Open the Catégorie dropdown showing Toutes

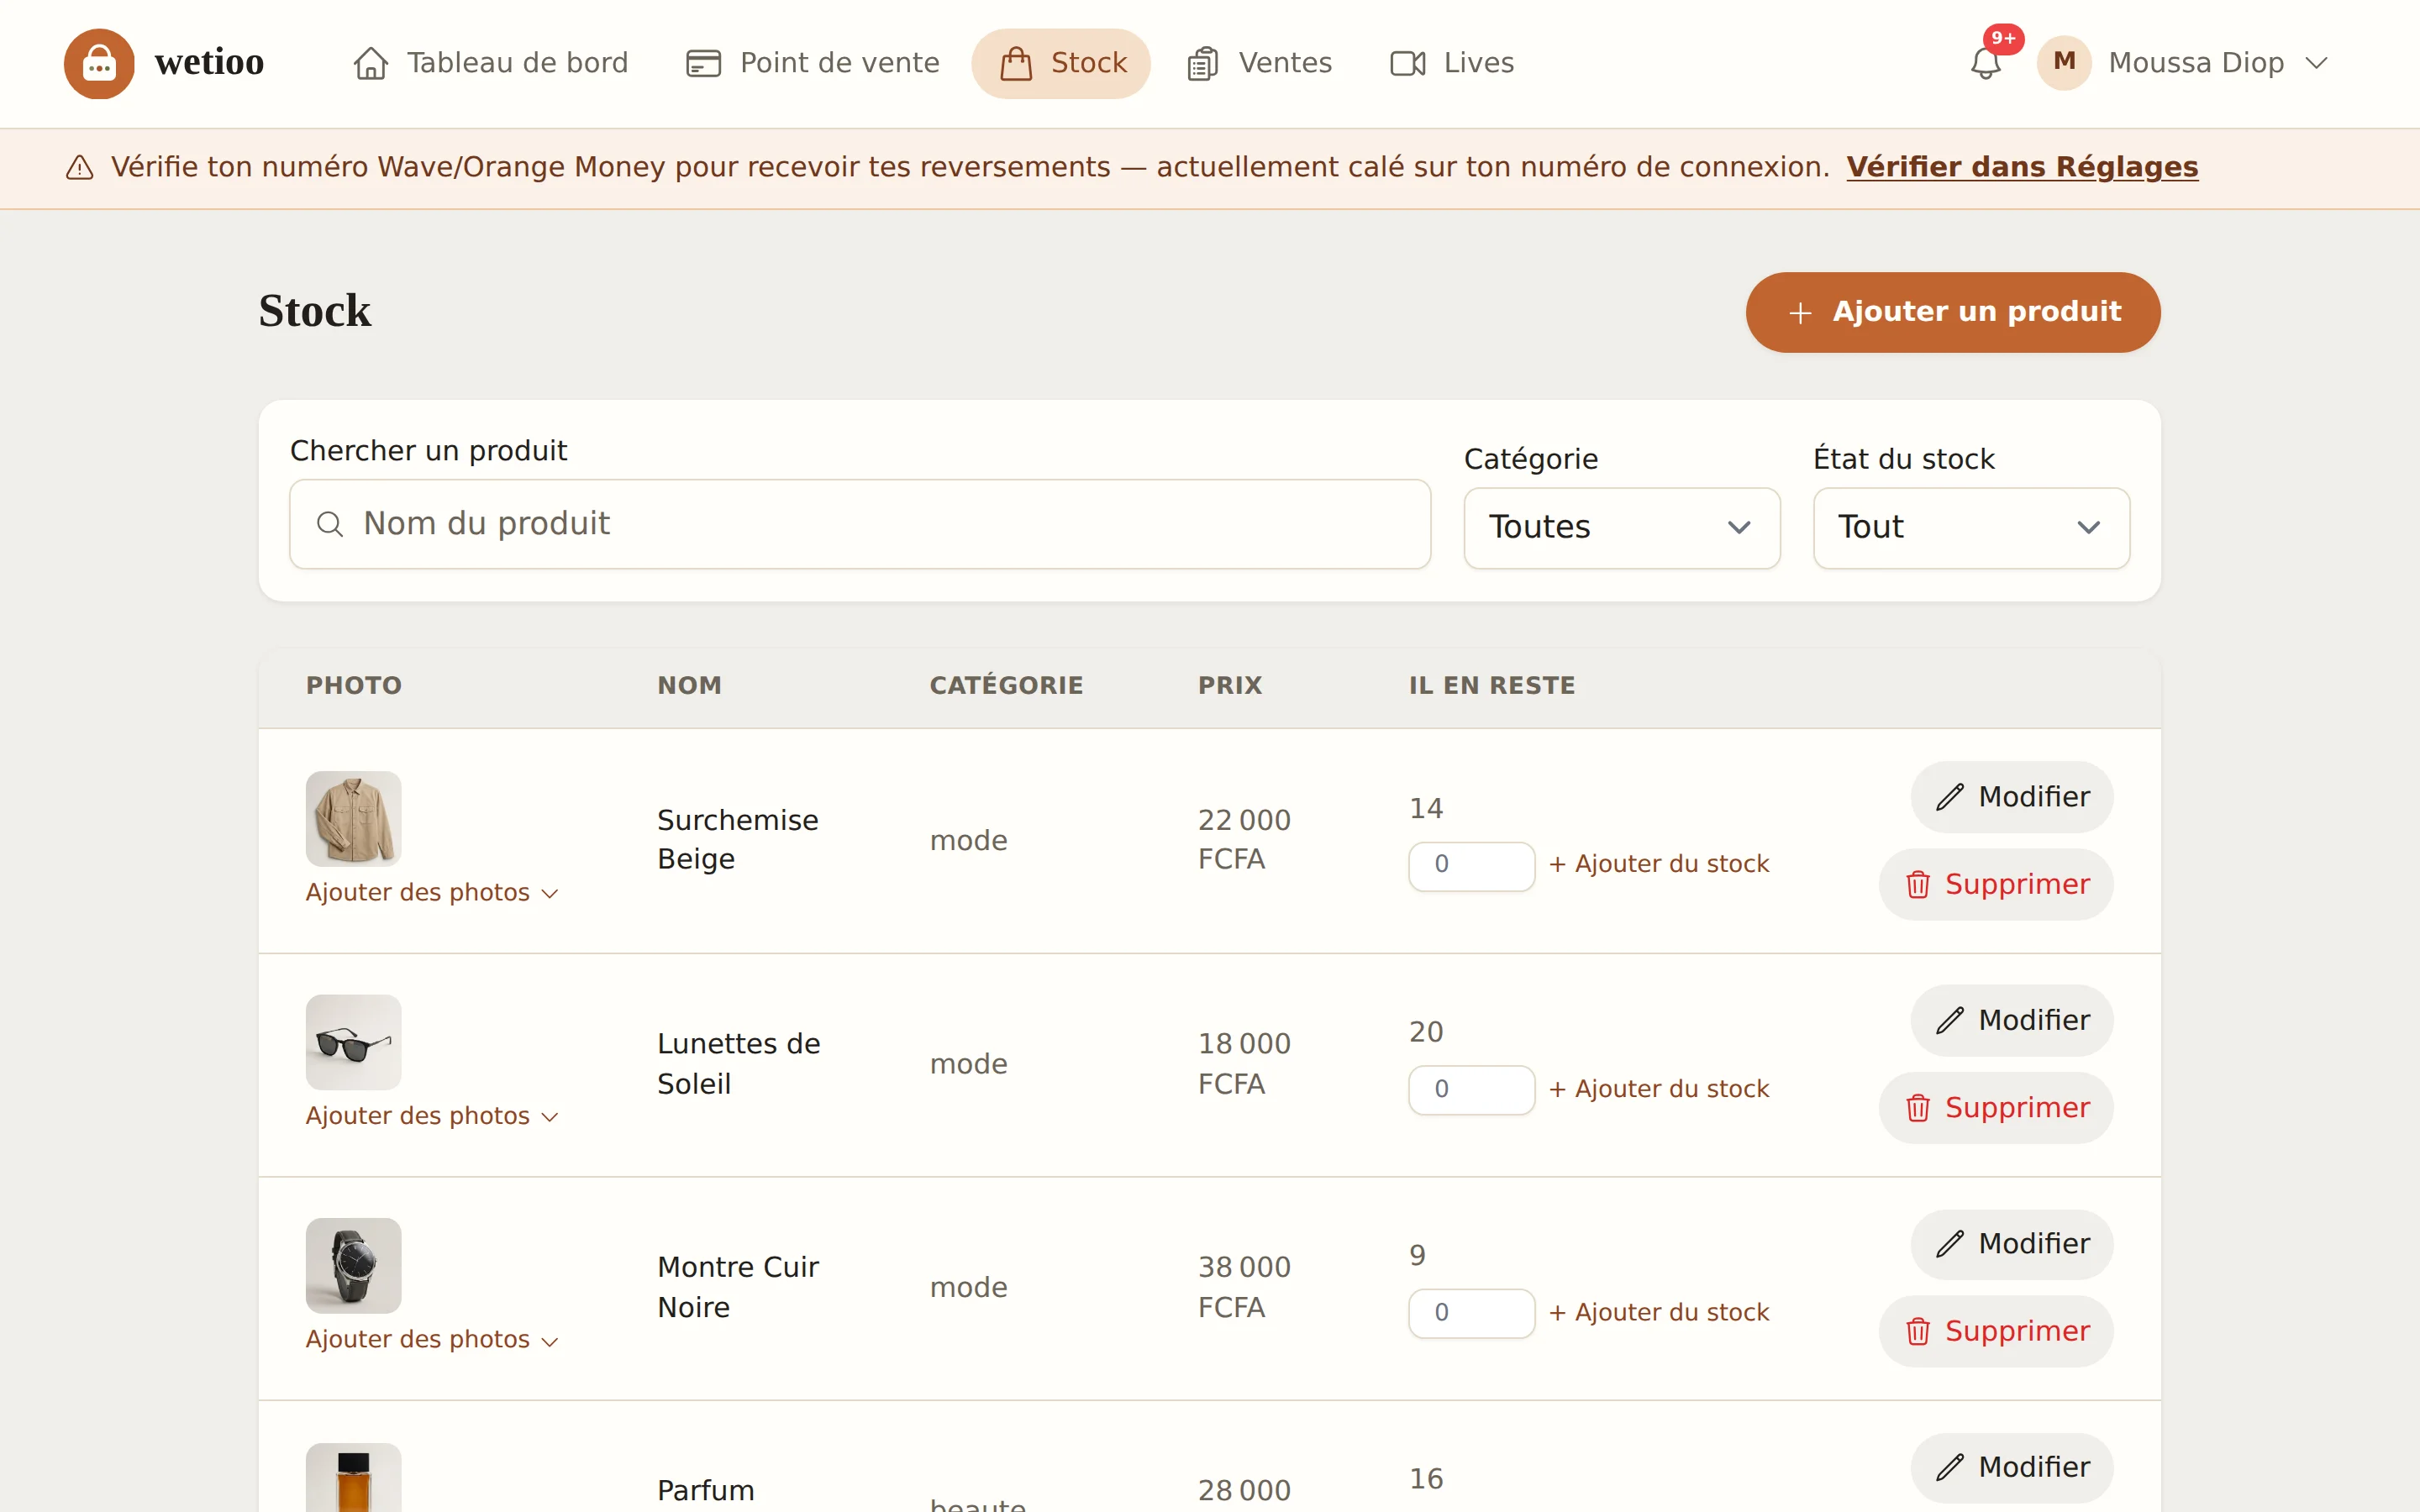1622,528
